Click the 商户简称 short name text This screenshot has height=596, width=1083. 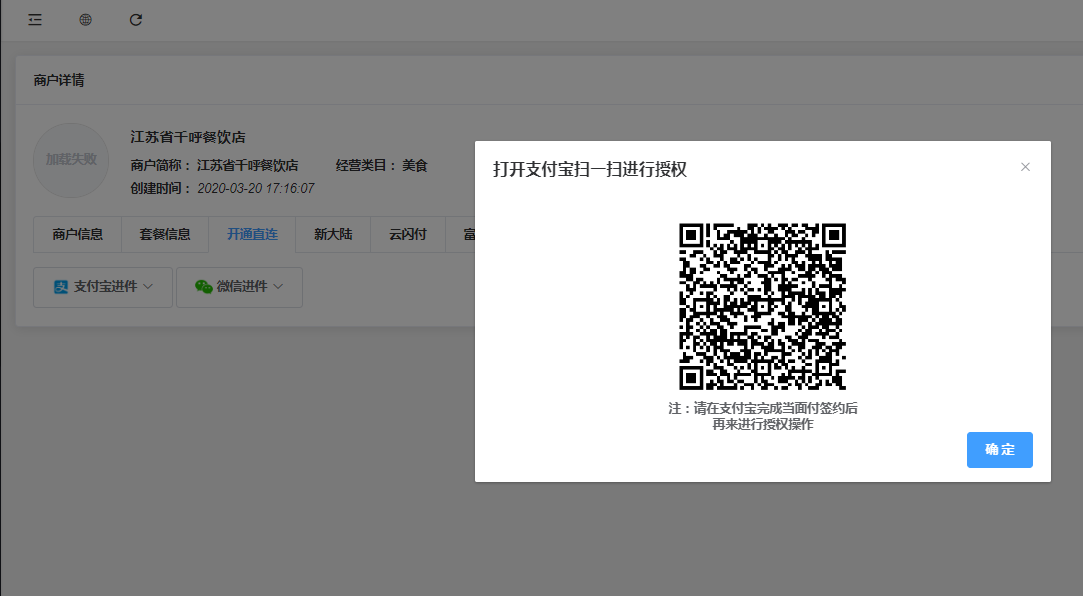[214, 166]
